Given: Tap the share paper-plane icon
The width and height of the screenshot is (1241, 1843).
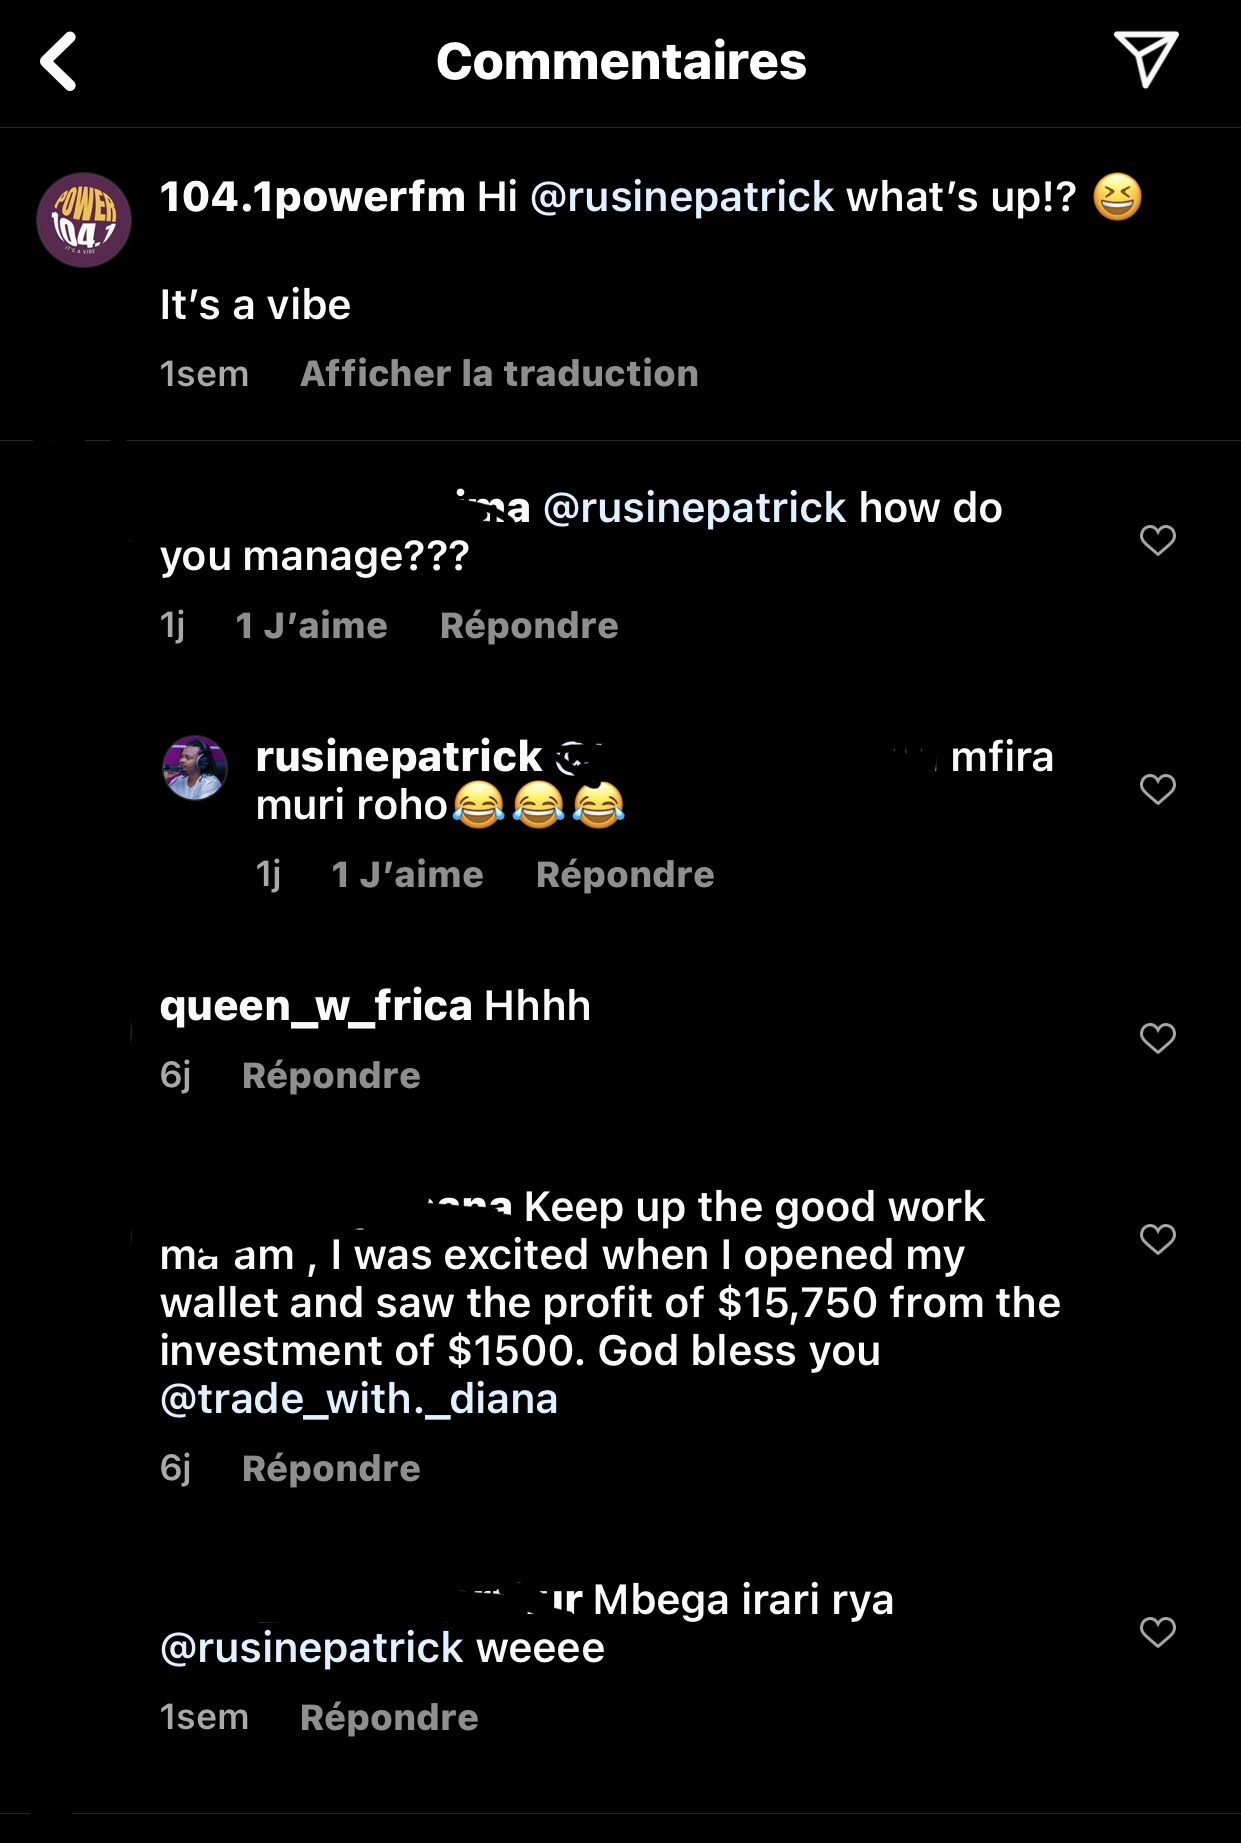Looking at the screenshot, I should click(1145, 59).
